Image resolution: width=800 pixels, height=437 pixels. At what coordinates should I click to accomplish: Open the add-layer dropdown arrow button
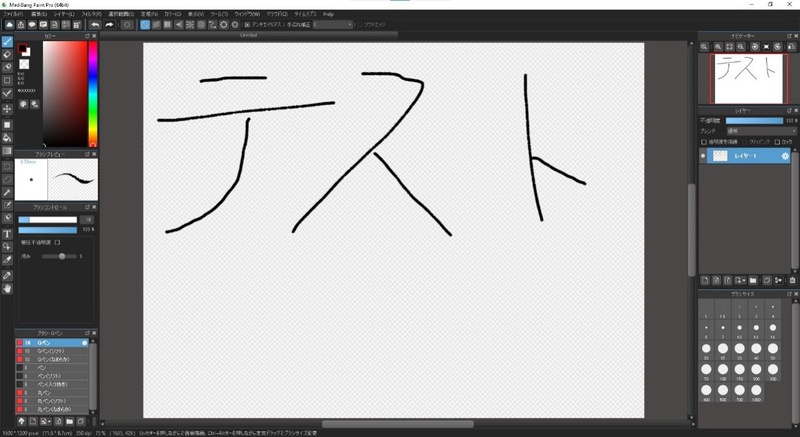(741, 280)
